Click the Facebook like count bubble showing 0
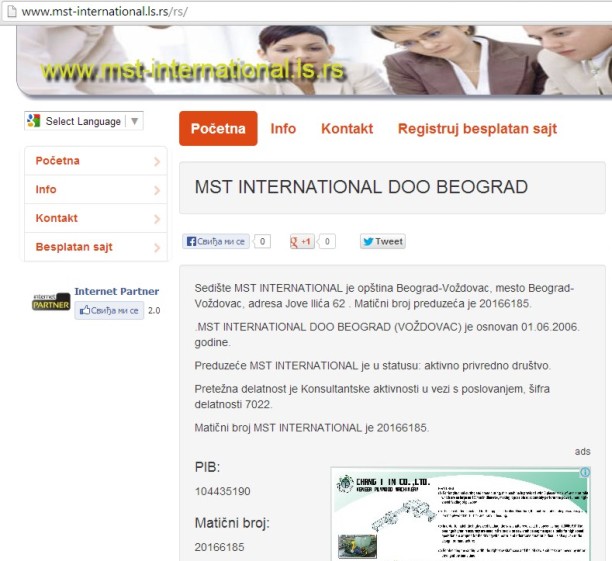612x561 pixels. (262, 241)
